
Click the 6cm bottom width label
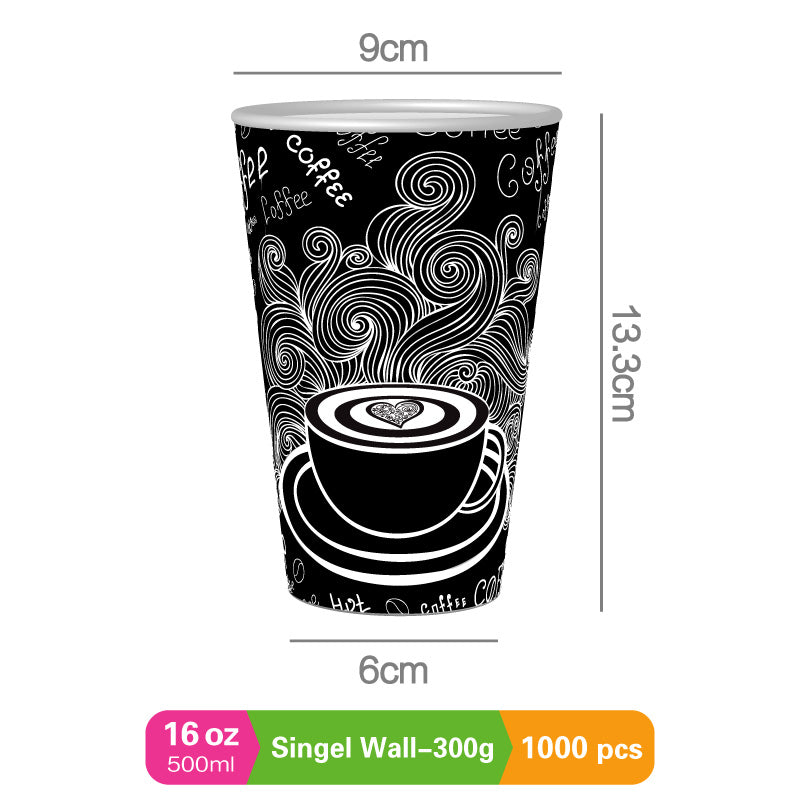pyautogui.click(x=393, y=670)
